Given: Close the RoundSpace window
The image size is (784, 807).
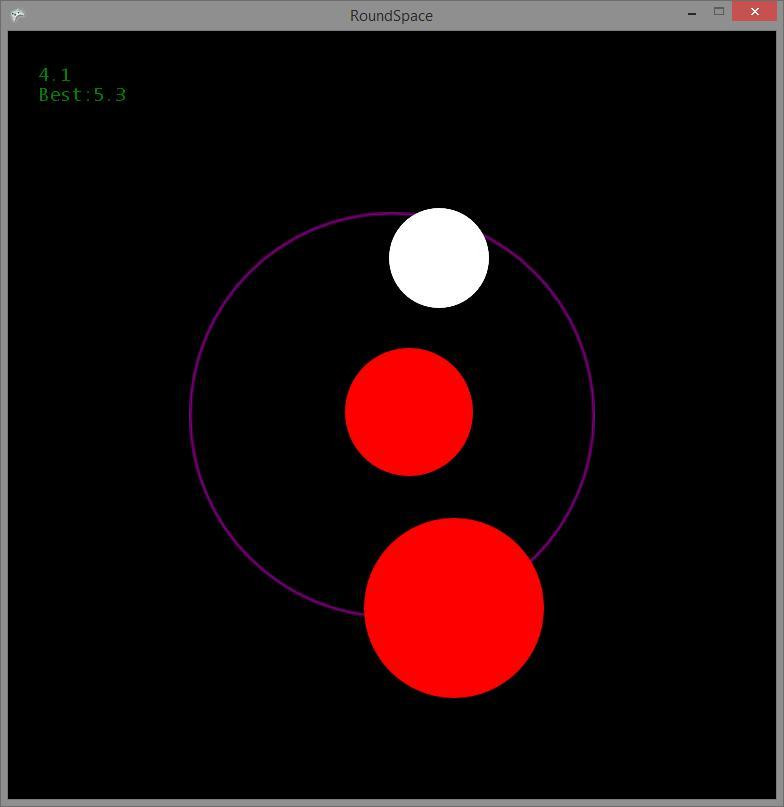Looking at the screenshot, I should (x=754, y=11).
